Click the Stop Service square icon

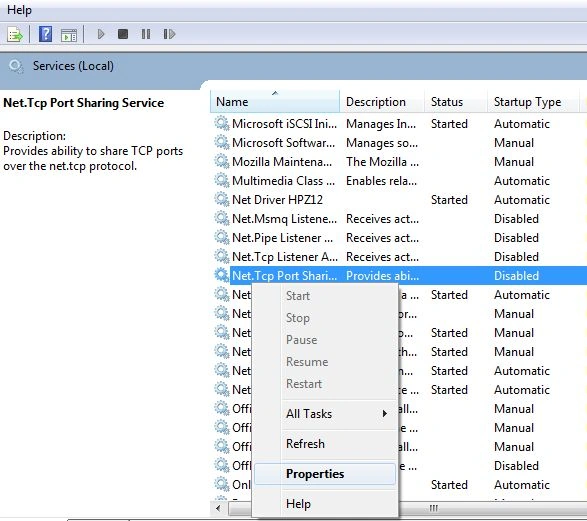click(123, 34)
